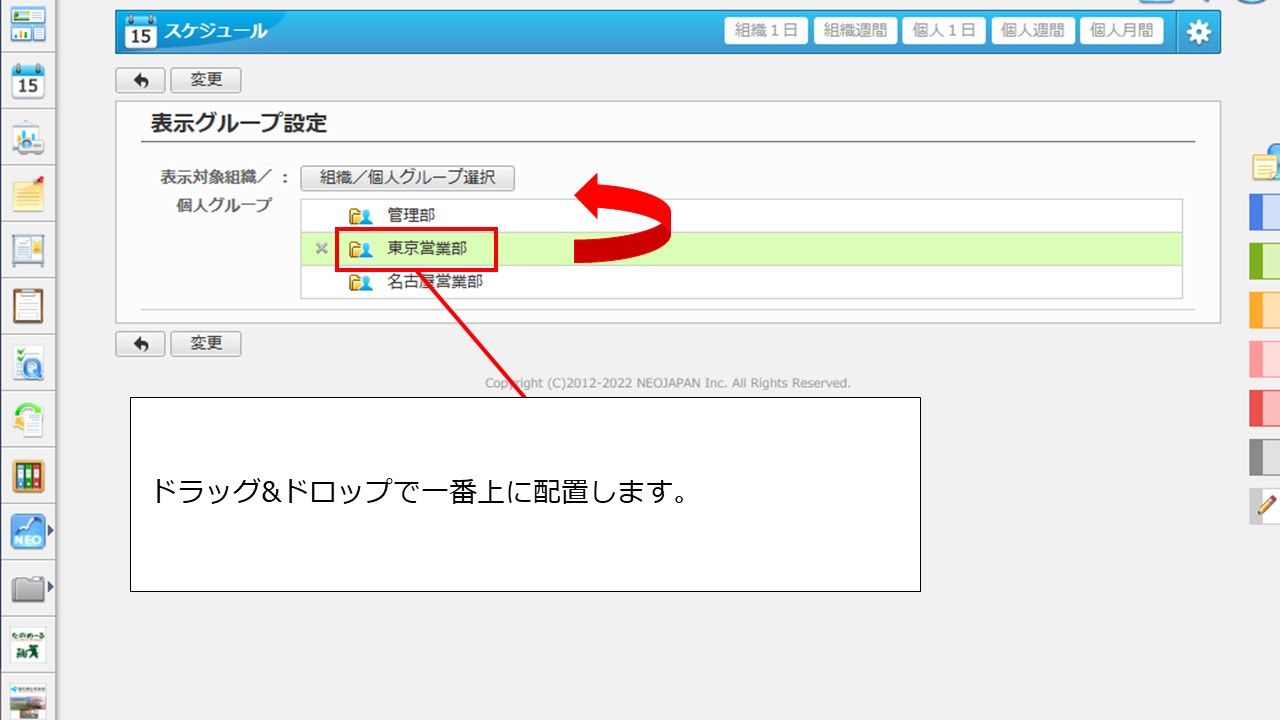
Task: Open the brown clipboard sidebar icon
Action: point(28,305)
